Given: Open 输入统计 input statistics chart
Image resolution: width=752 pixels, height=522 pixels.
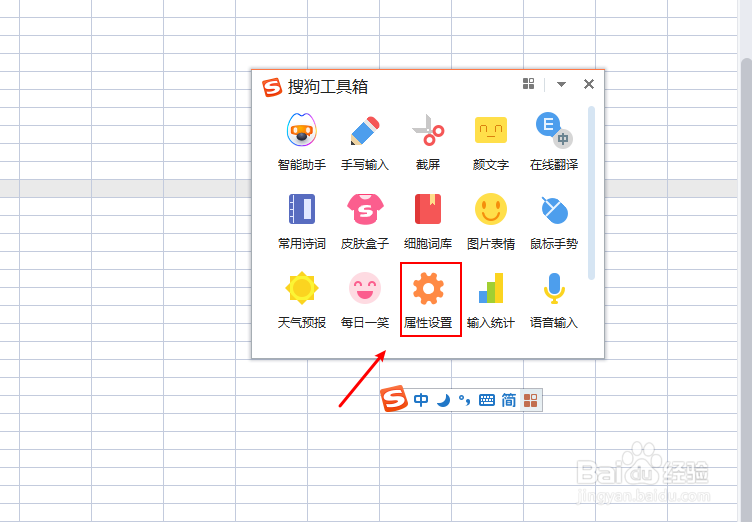Looking at the screenshot, I should click(491, 300).
